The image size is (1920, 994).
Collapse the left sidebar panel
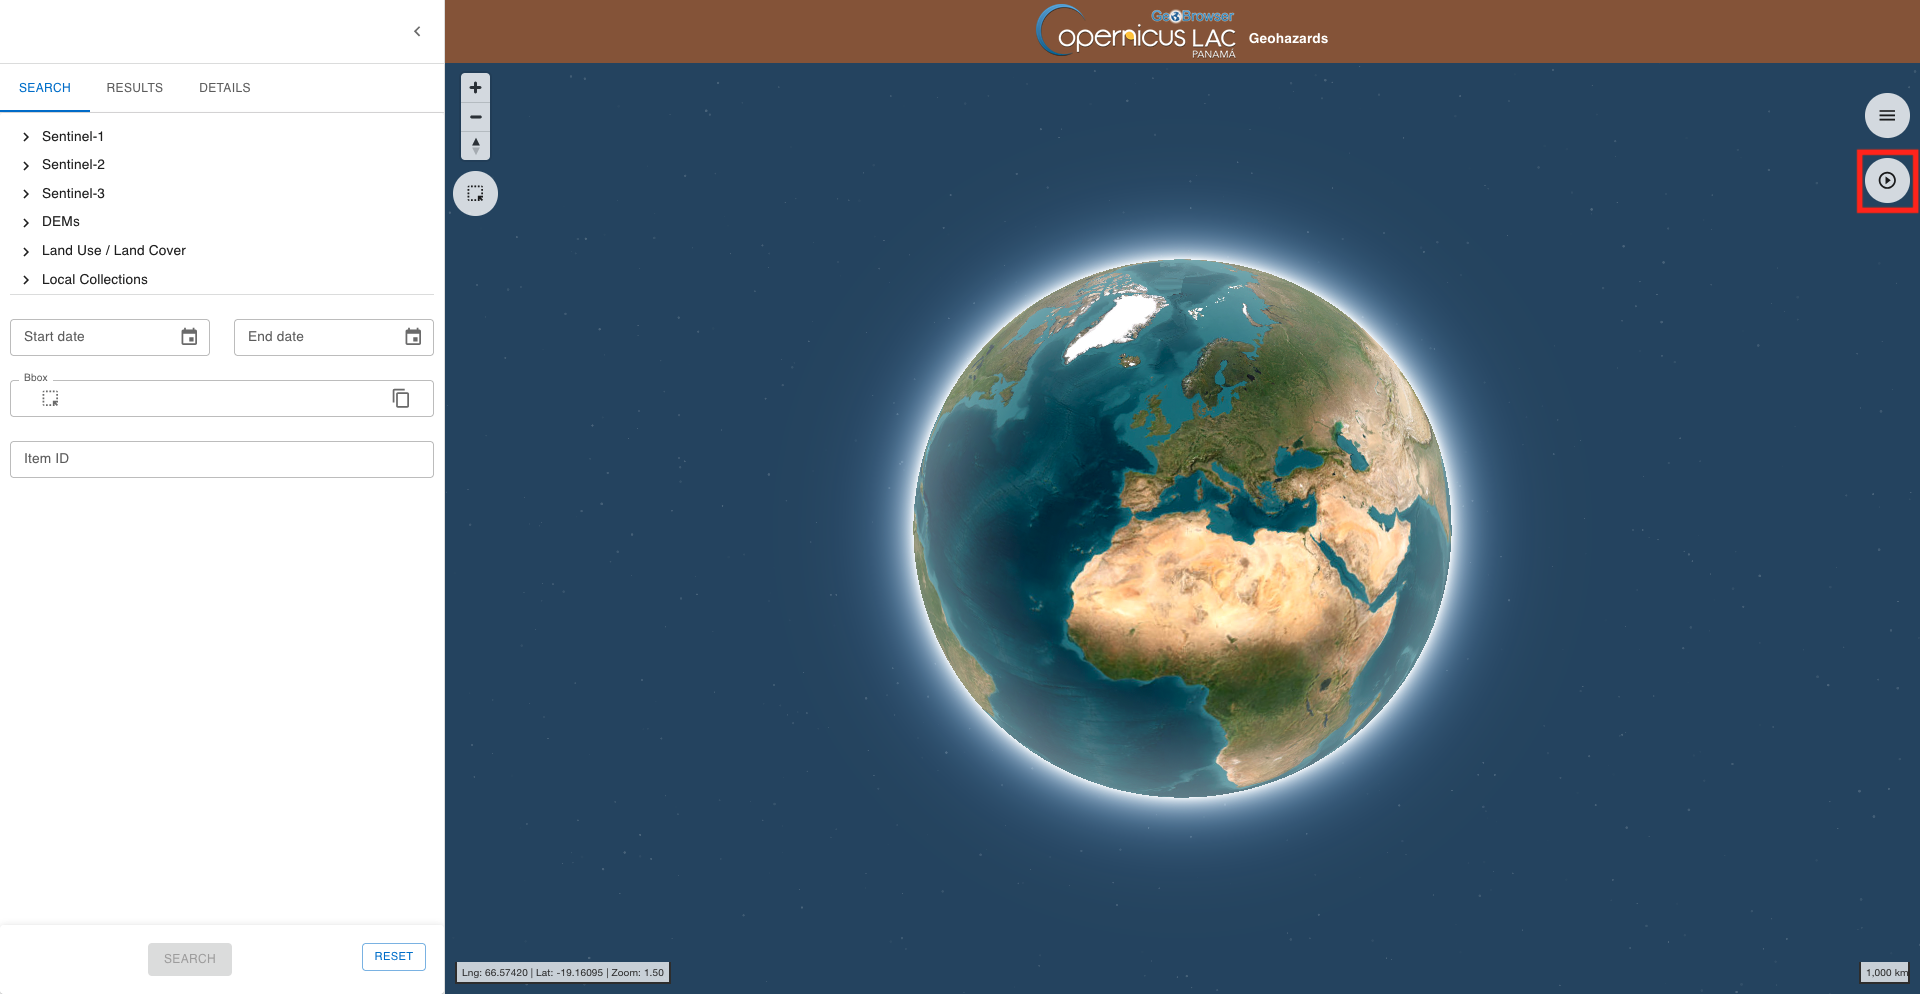(x=417, y=32)
